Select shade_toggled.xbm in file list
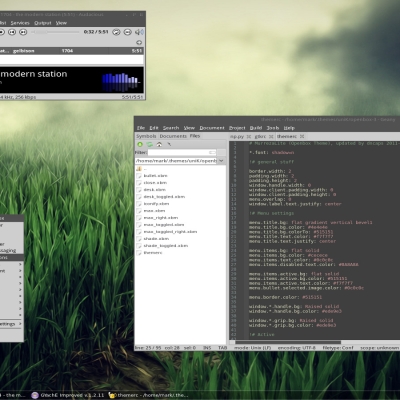Screen dimensions: 400x400 166,246
